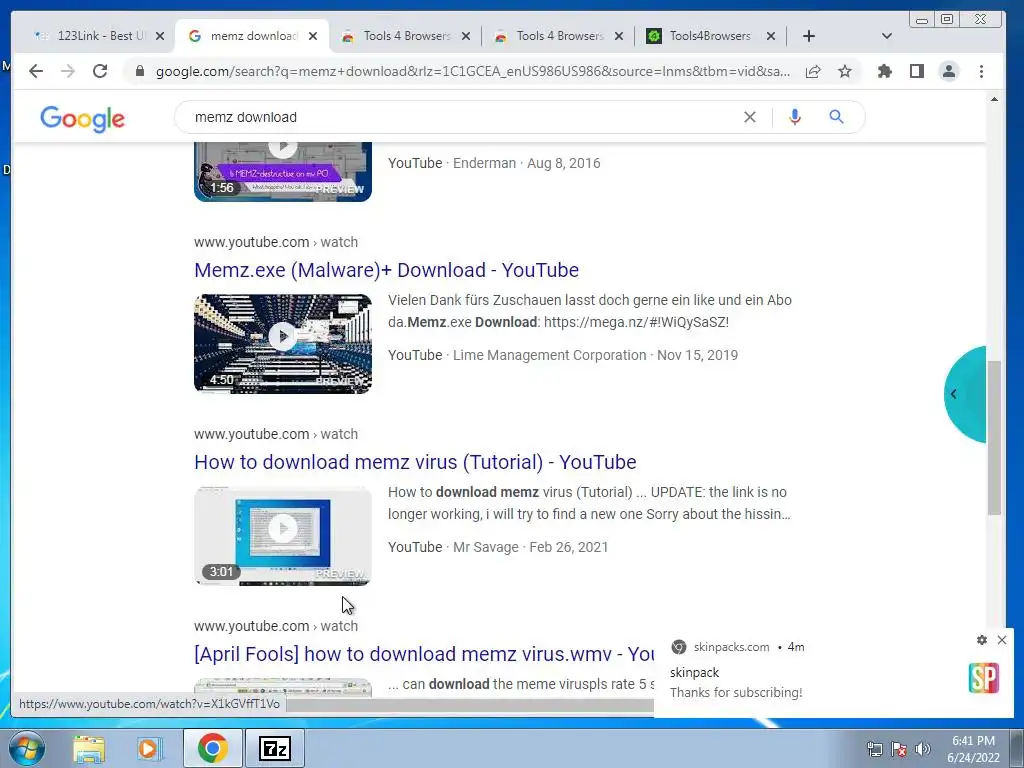This screenshot has height=768, width=1024.
Task: Expand the teal side panel arrow
Action: pos(965,394)
